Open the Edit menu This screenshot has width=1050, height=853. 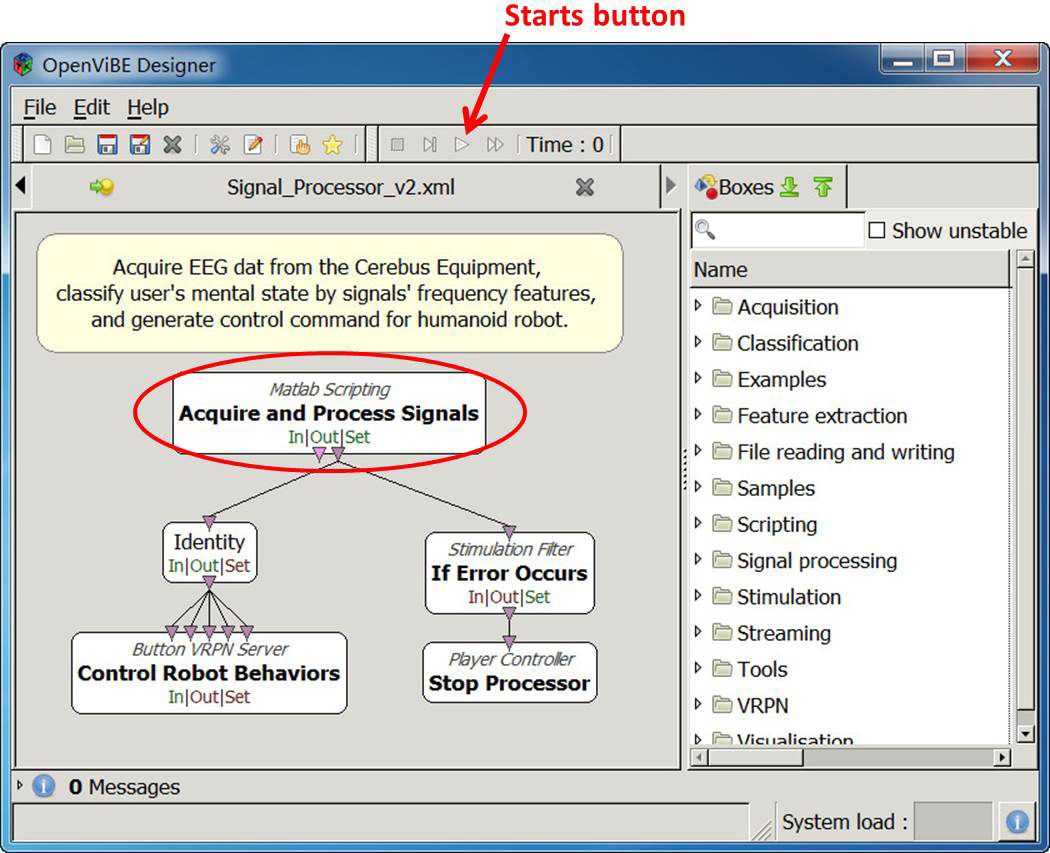[x=91, y=107]
